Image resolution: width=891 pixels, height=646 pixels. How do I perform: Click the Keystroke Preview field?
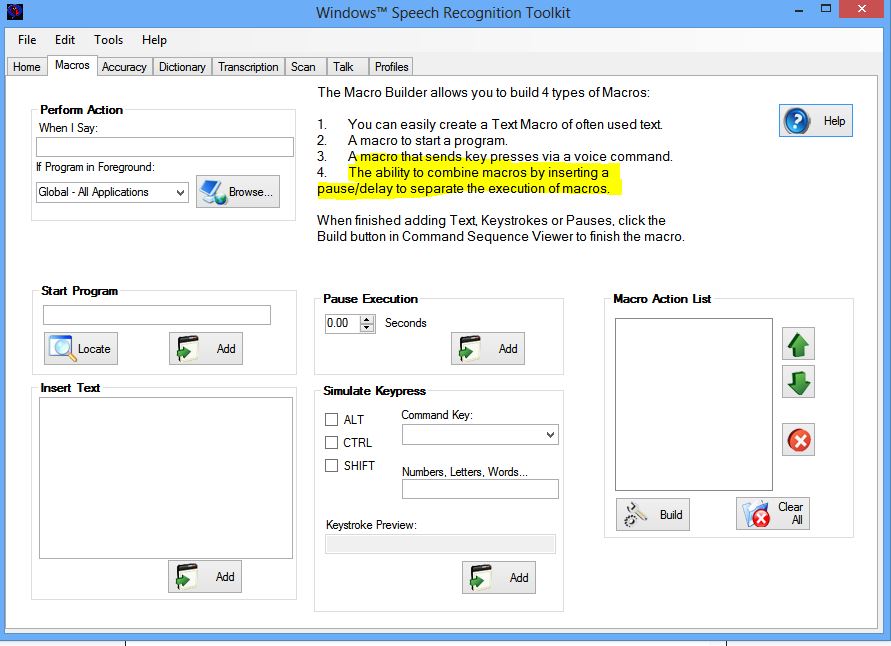point(440,544)
